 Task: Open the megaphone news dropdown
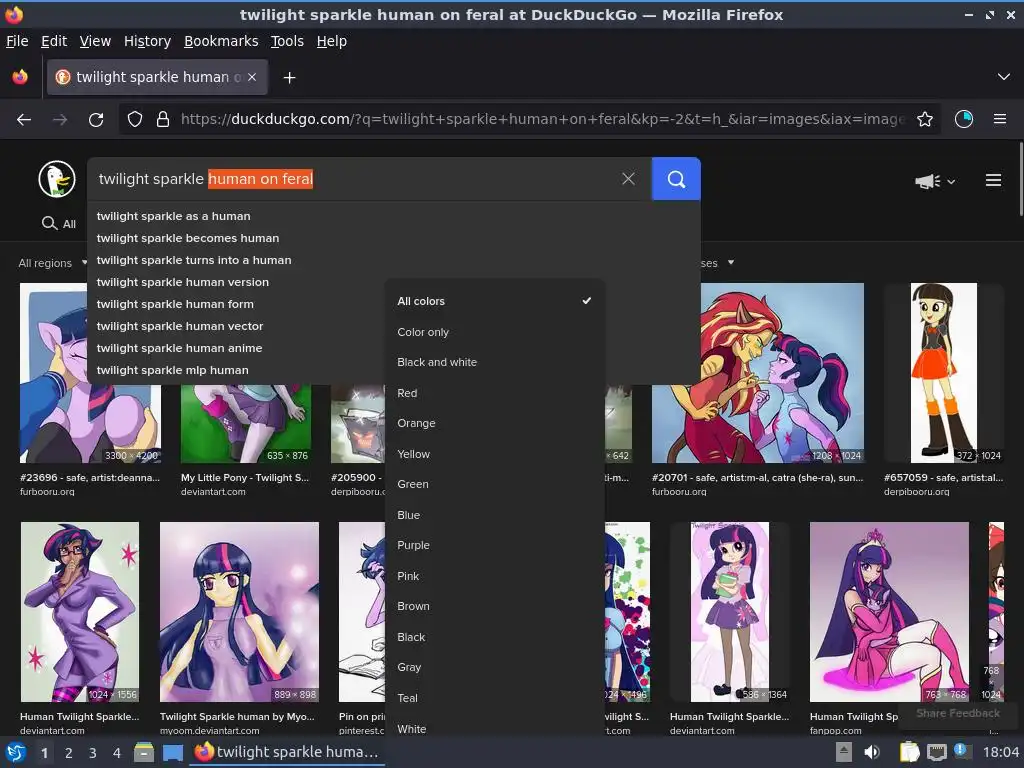coord(935,181)
